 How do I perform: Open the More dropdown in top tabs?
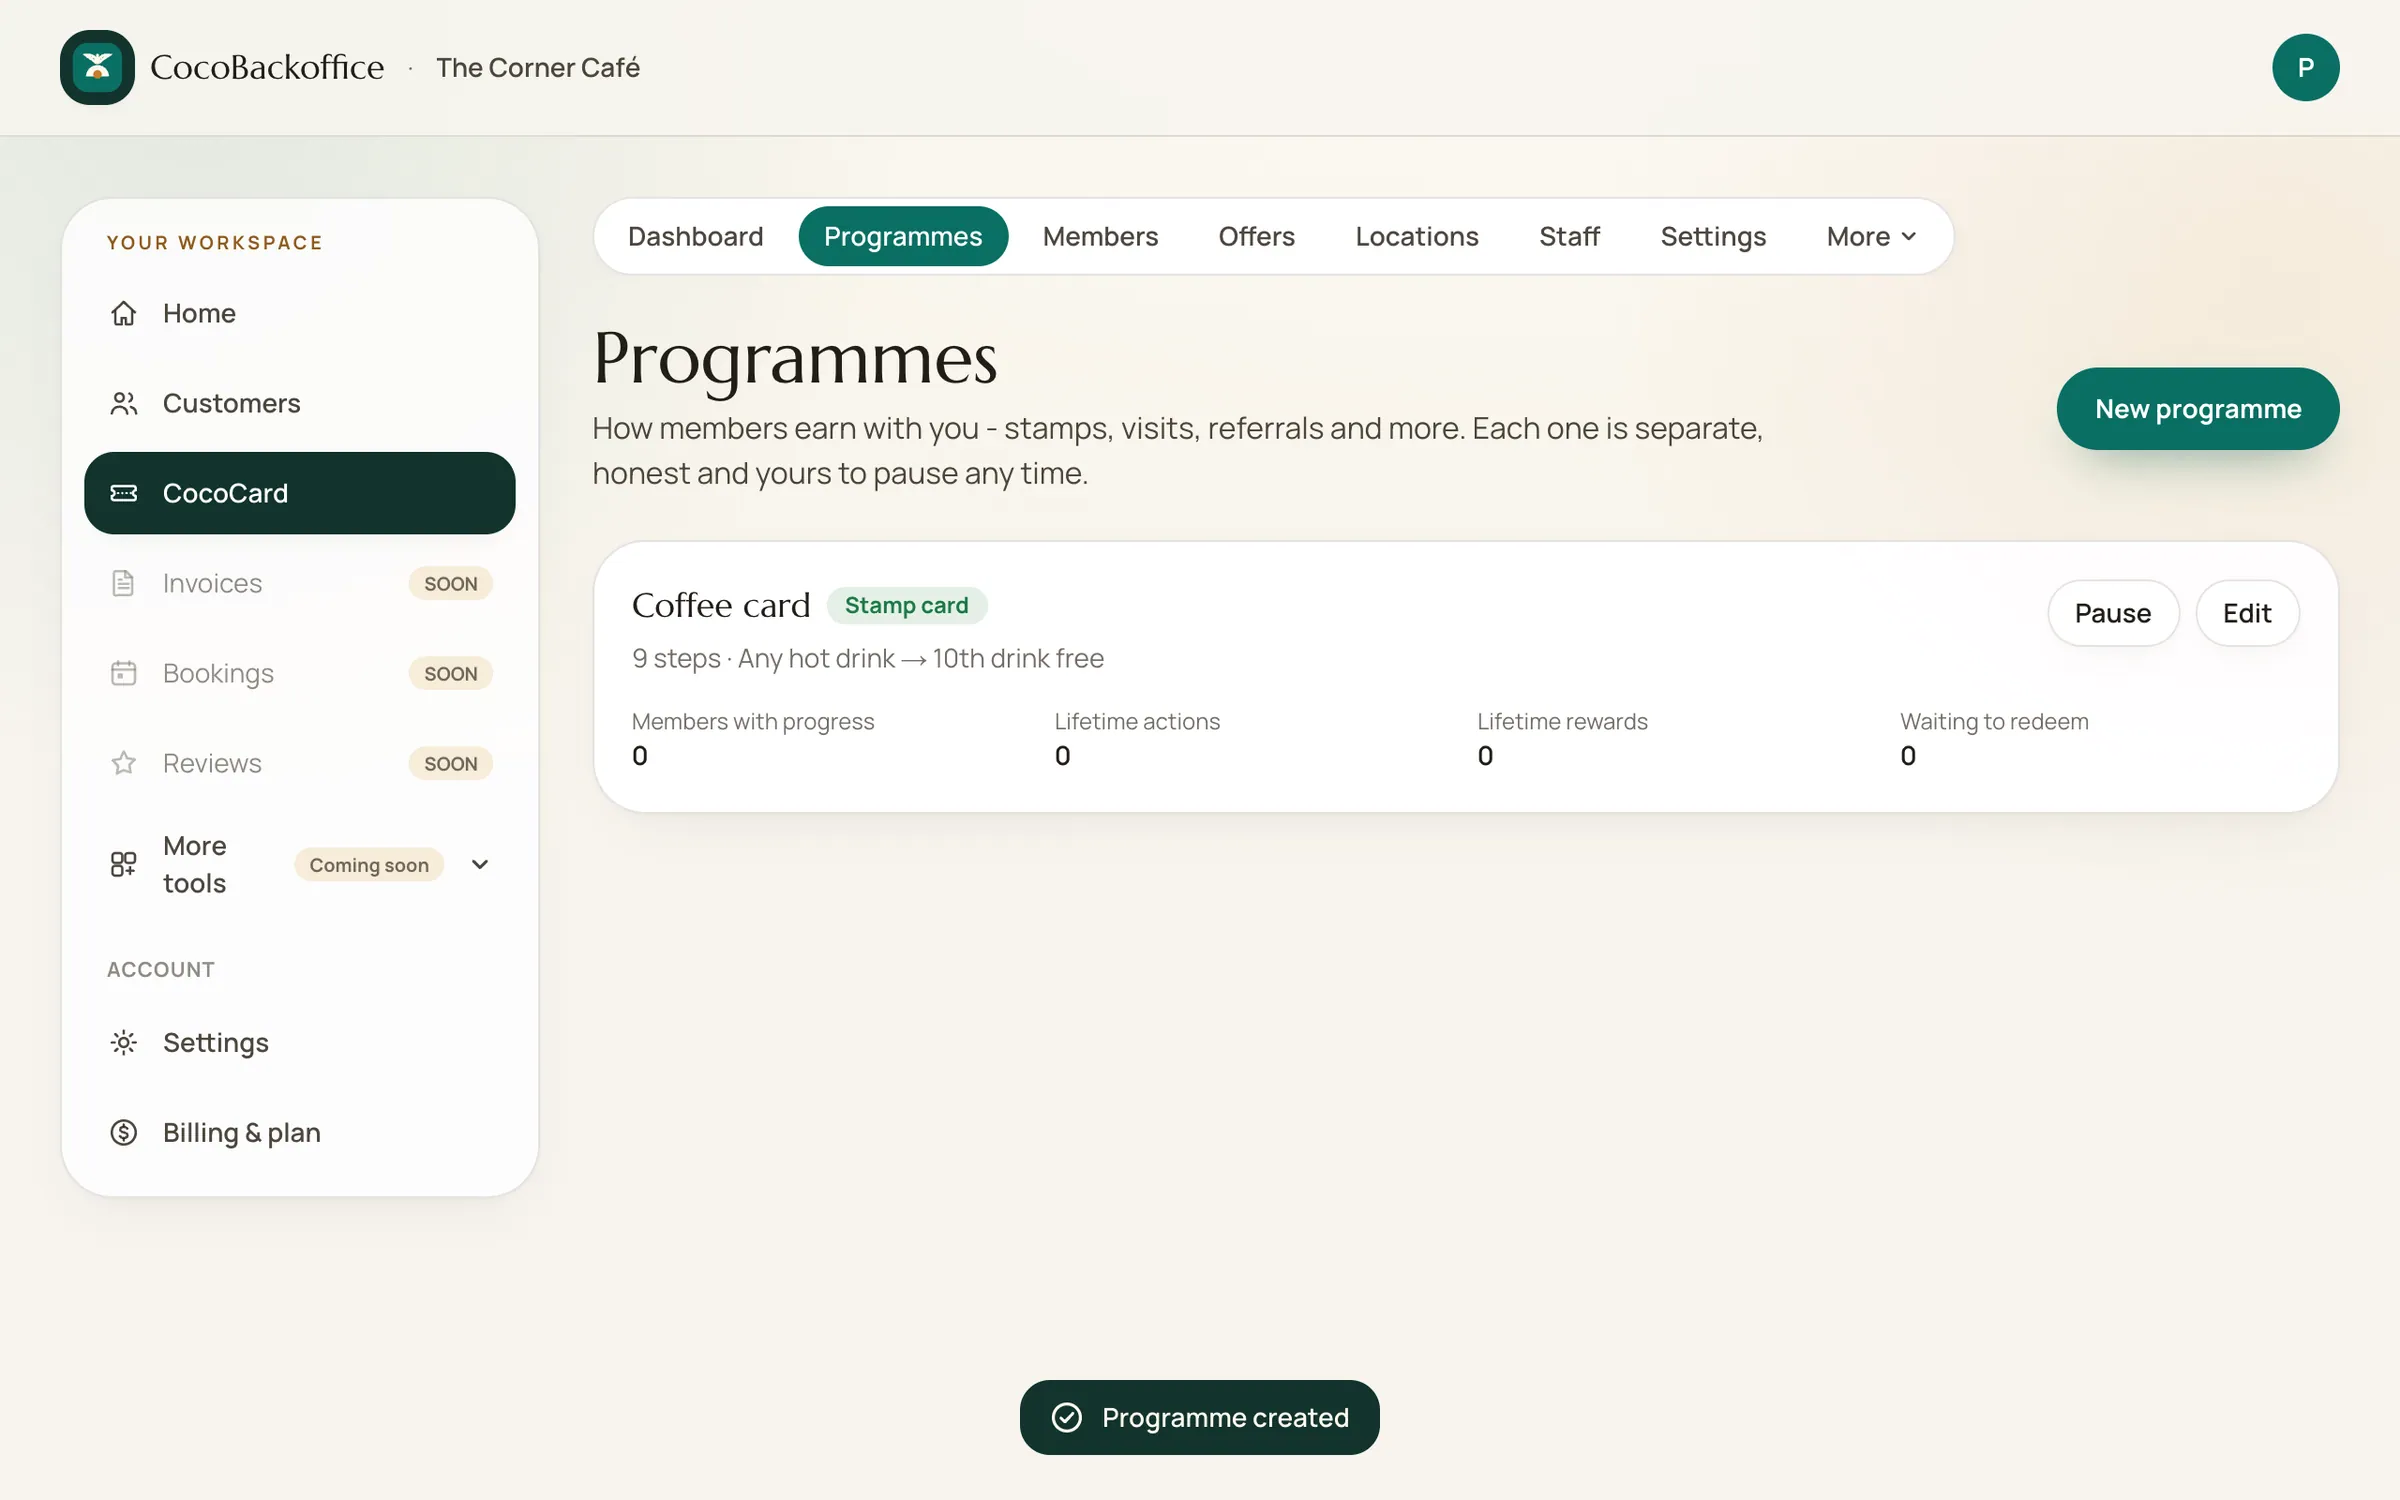point(1871,236)
